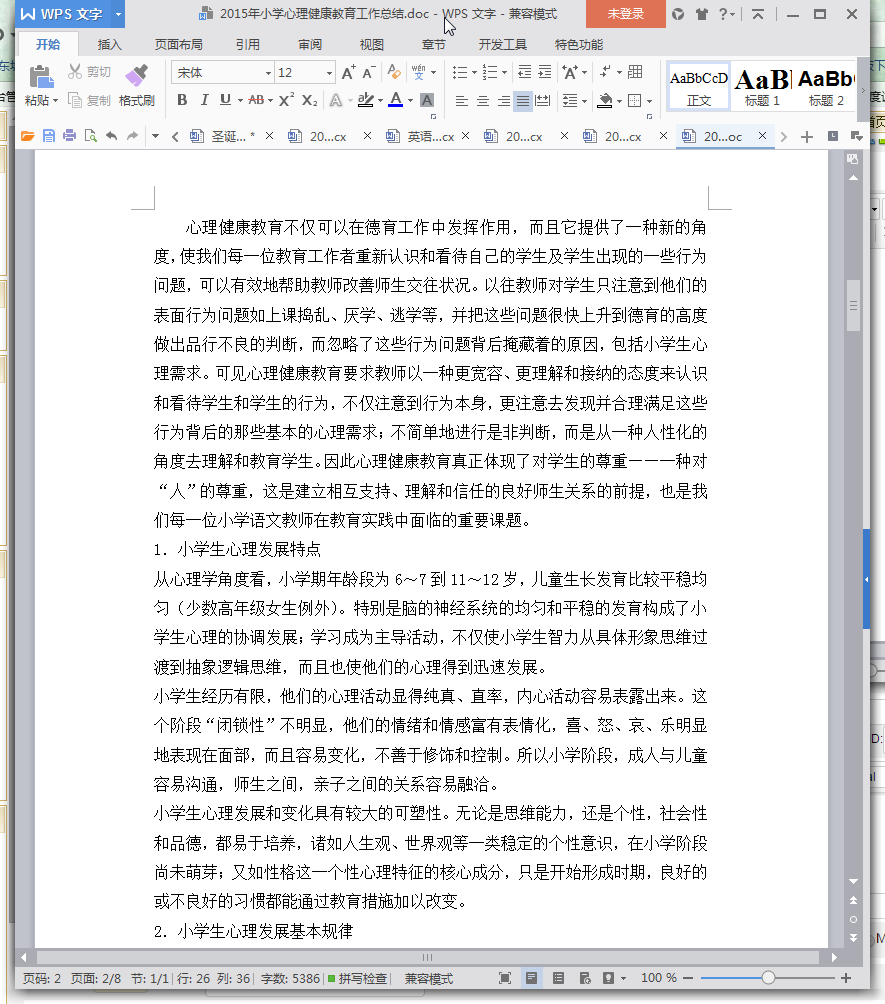The height and width of the screenshot is (1004, 885).
Task: Open the font size dropdown
Action: tap(329, 73)
